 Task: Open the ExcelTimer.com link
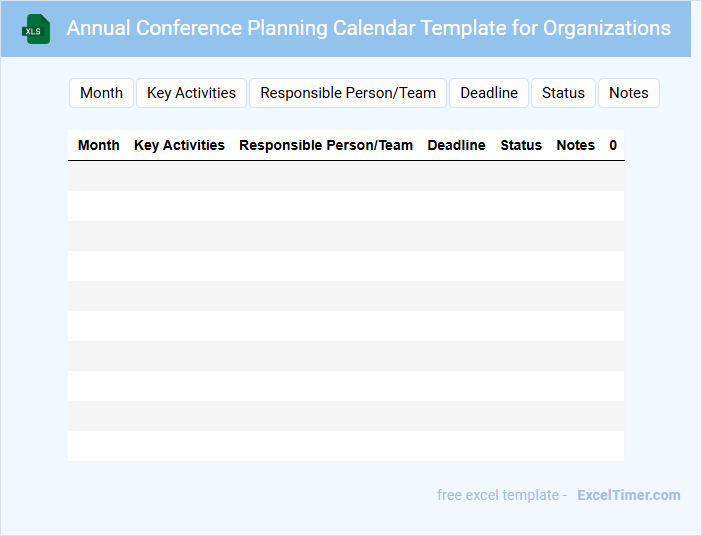(628, 495)
